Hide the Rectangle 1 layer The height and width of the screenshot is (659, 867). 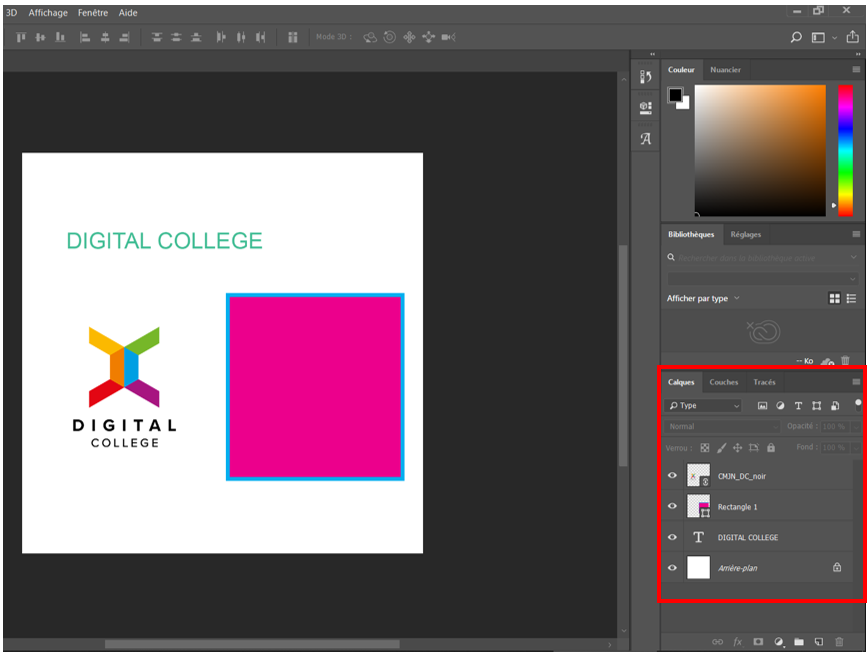[x=672, y=506]
